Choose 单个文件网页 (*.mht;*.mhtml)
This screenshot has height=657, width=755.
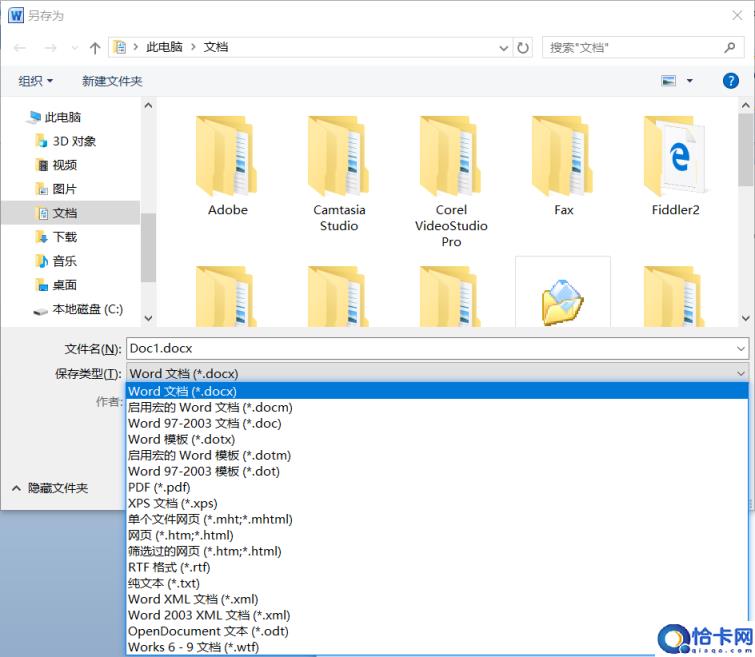pos(437,519)
